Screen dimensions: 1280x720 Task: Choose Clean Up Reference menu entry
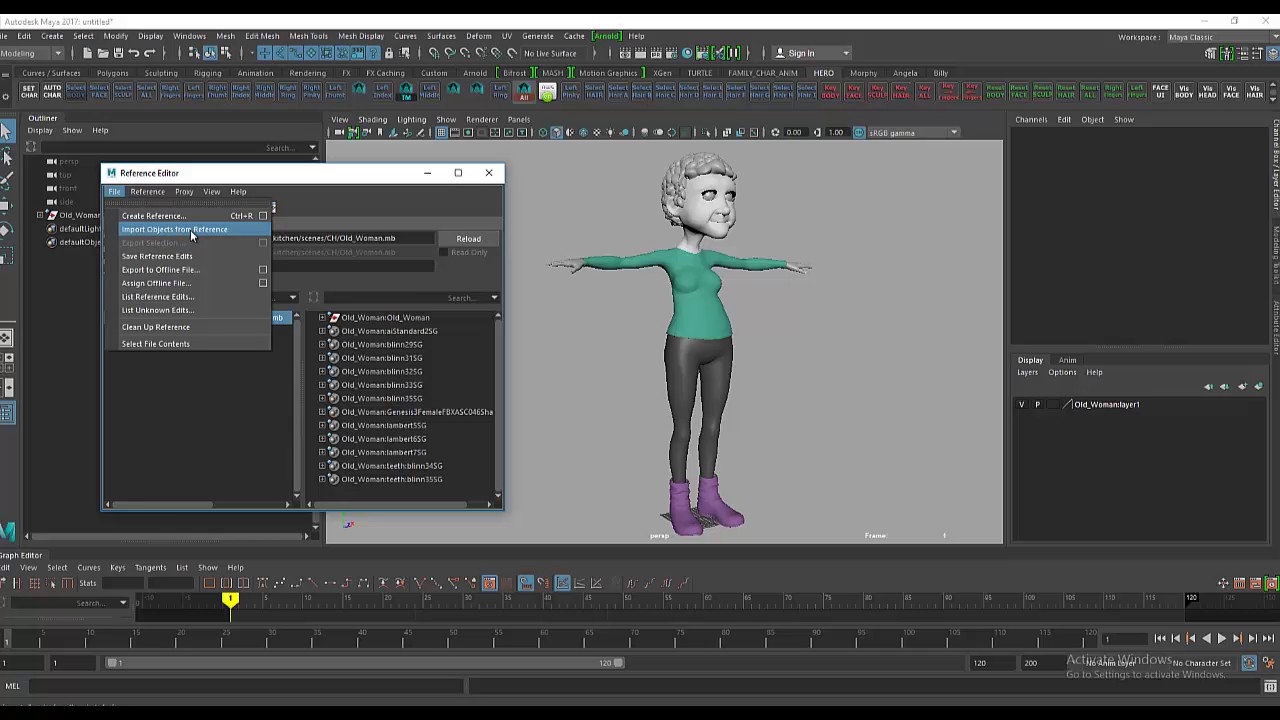tap(155, 327)
